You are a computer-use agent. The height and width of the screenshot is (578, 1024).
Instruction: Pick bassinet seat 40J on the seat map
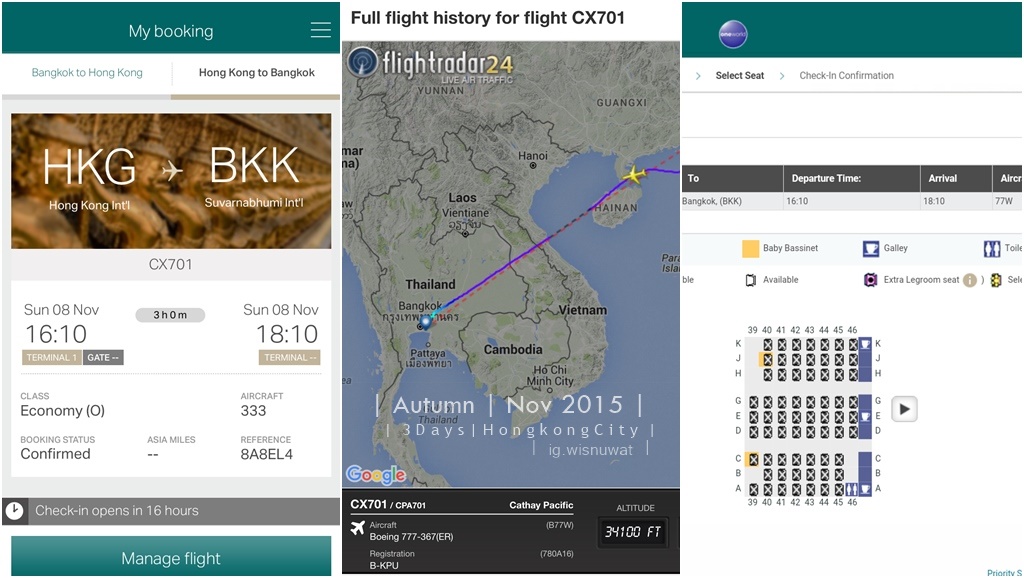(x=767, y=359)
